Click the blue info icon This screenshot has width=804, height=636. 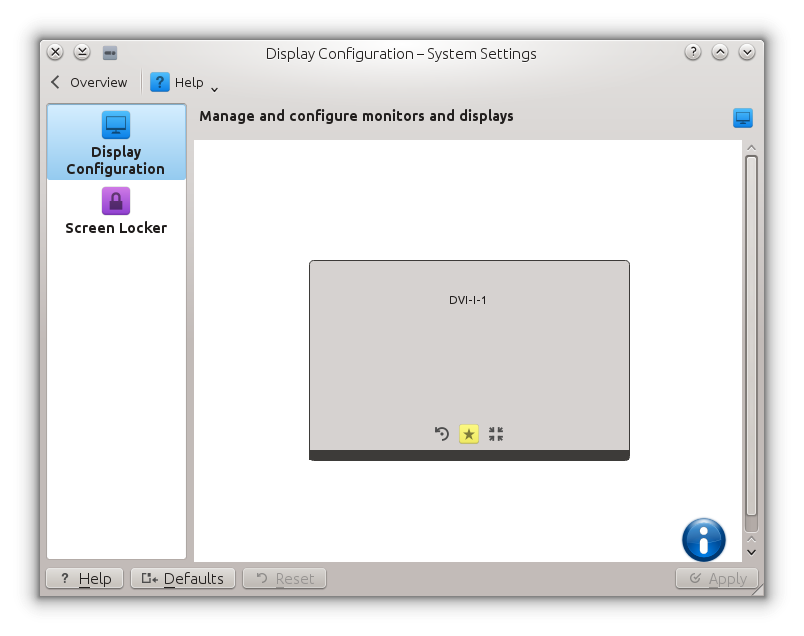tap(703, 540)
